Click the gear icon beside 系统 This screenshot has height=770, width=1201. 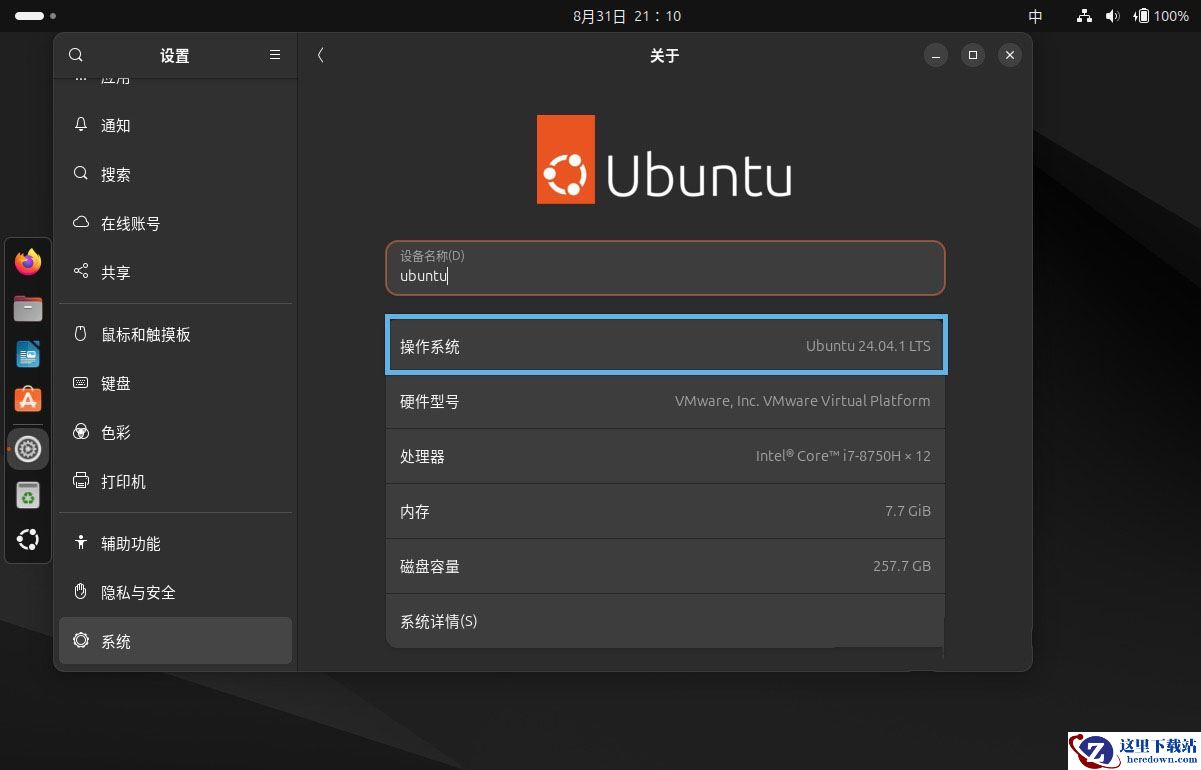tap(81, 641)
